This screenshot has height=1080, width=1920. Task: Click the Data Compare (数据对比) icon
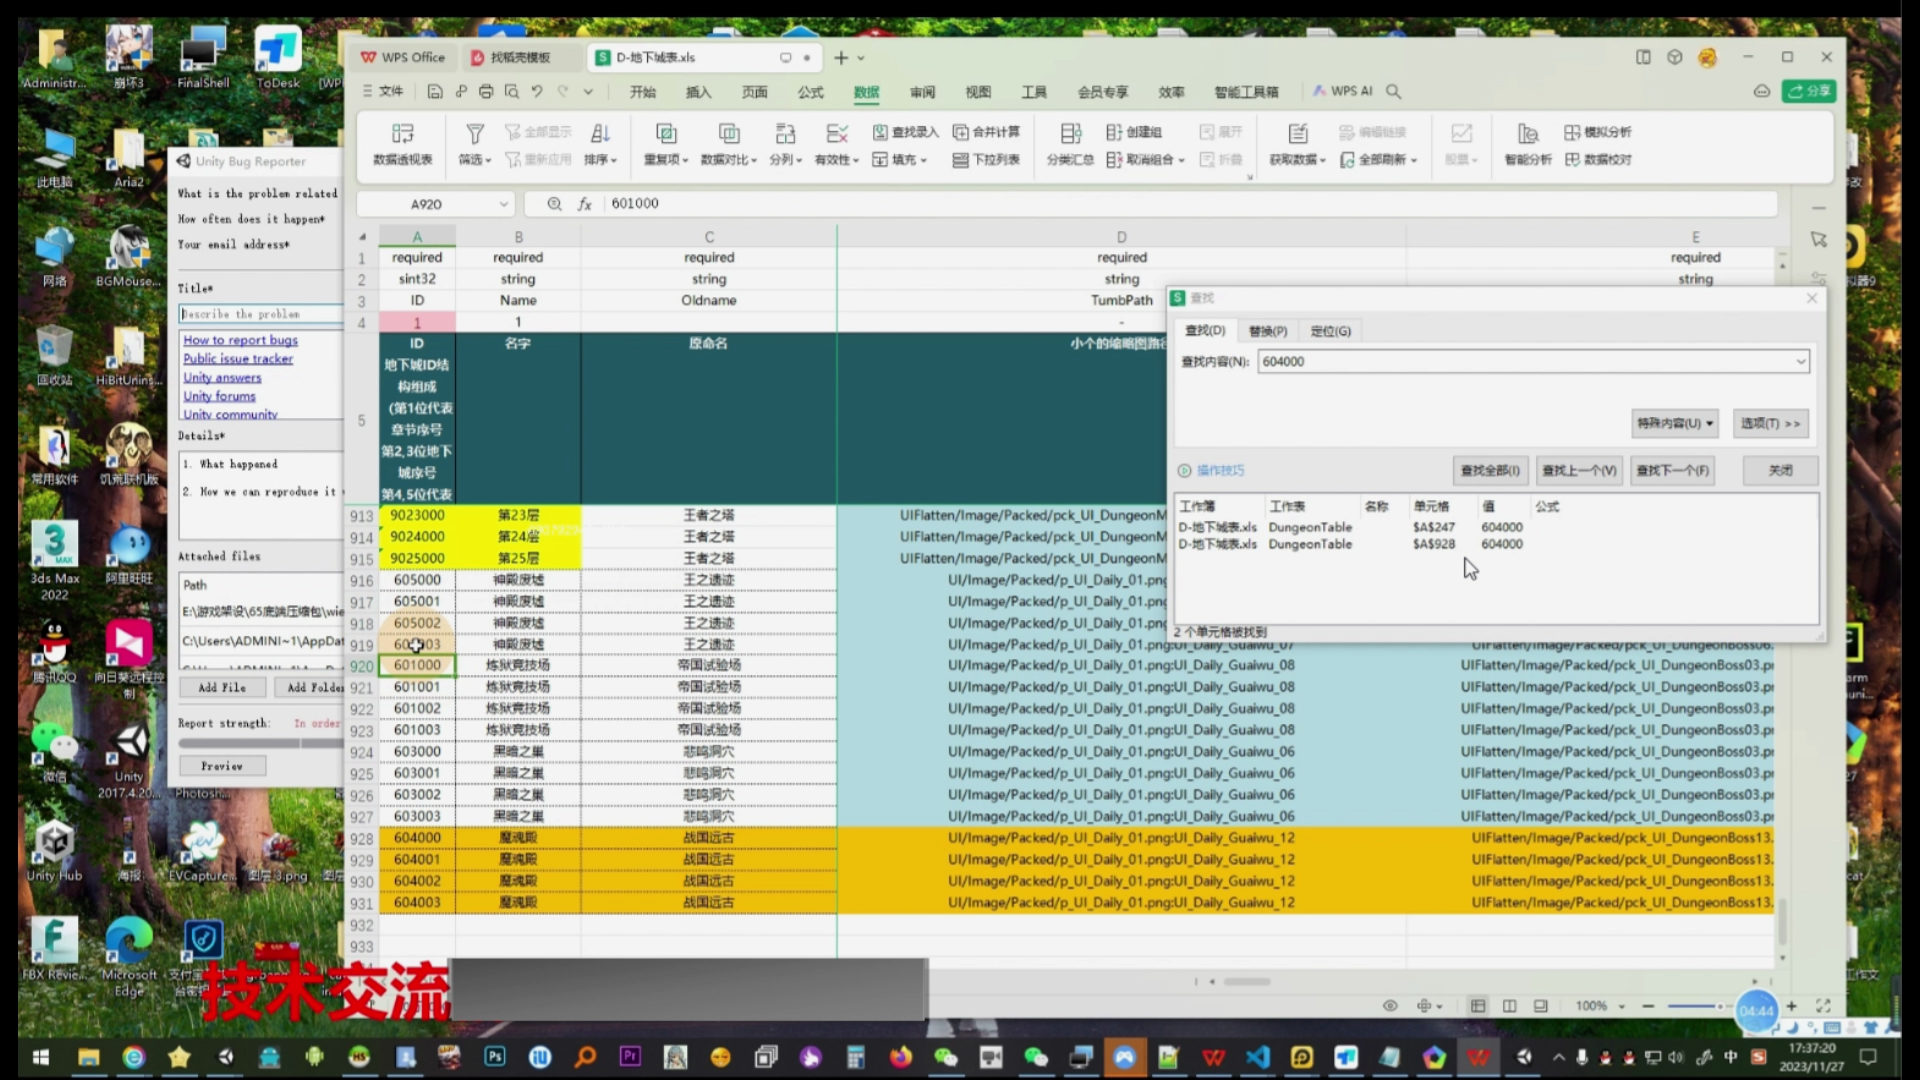coord(729,134)
